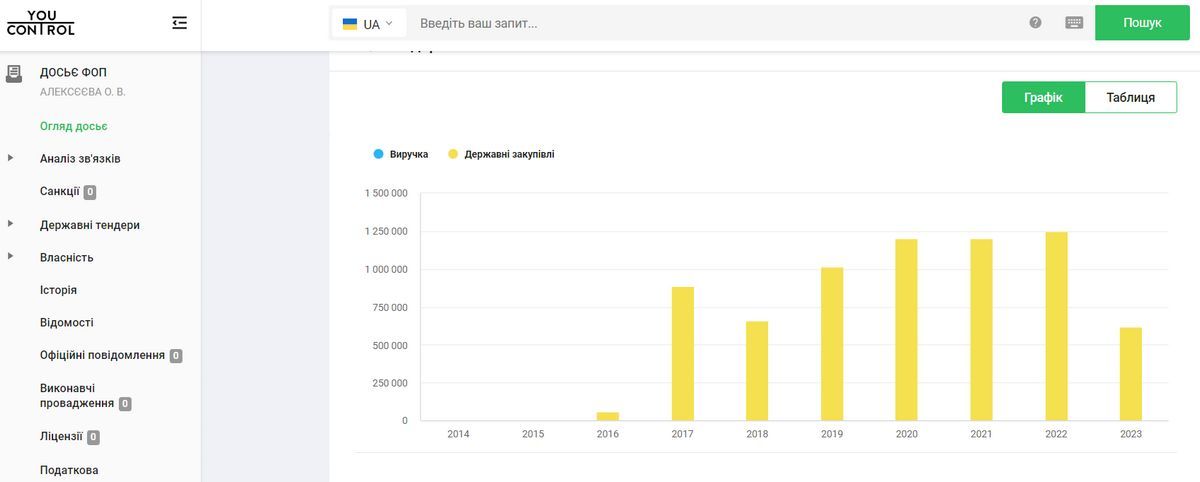Open the Історія sidebar link
Screen dimensions: 1200x482
(58, 290)
